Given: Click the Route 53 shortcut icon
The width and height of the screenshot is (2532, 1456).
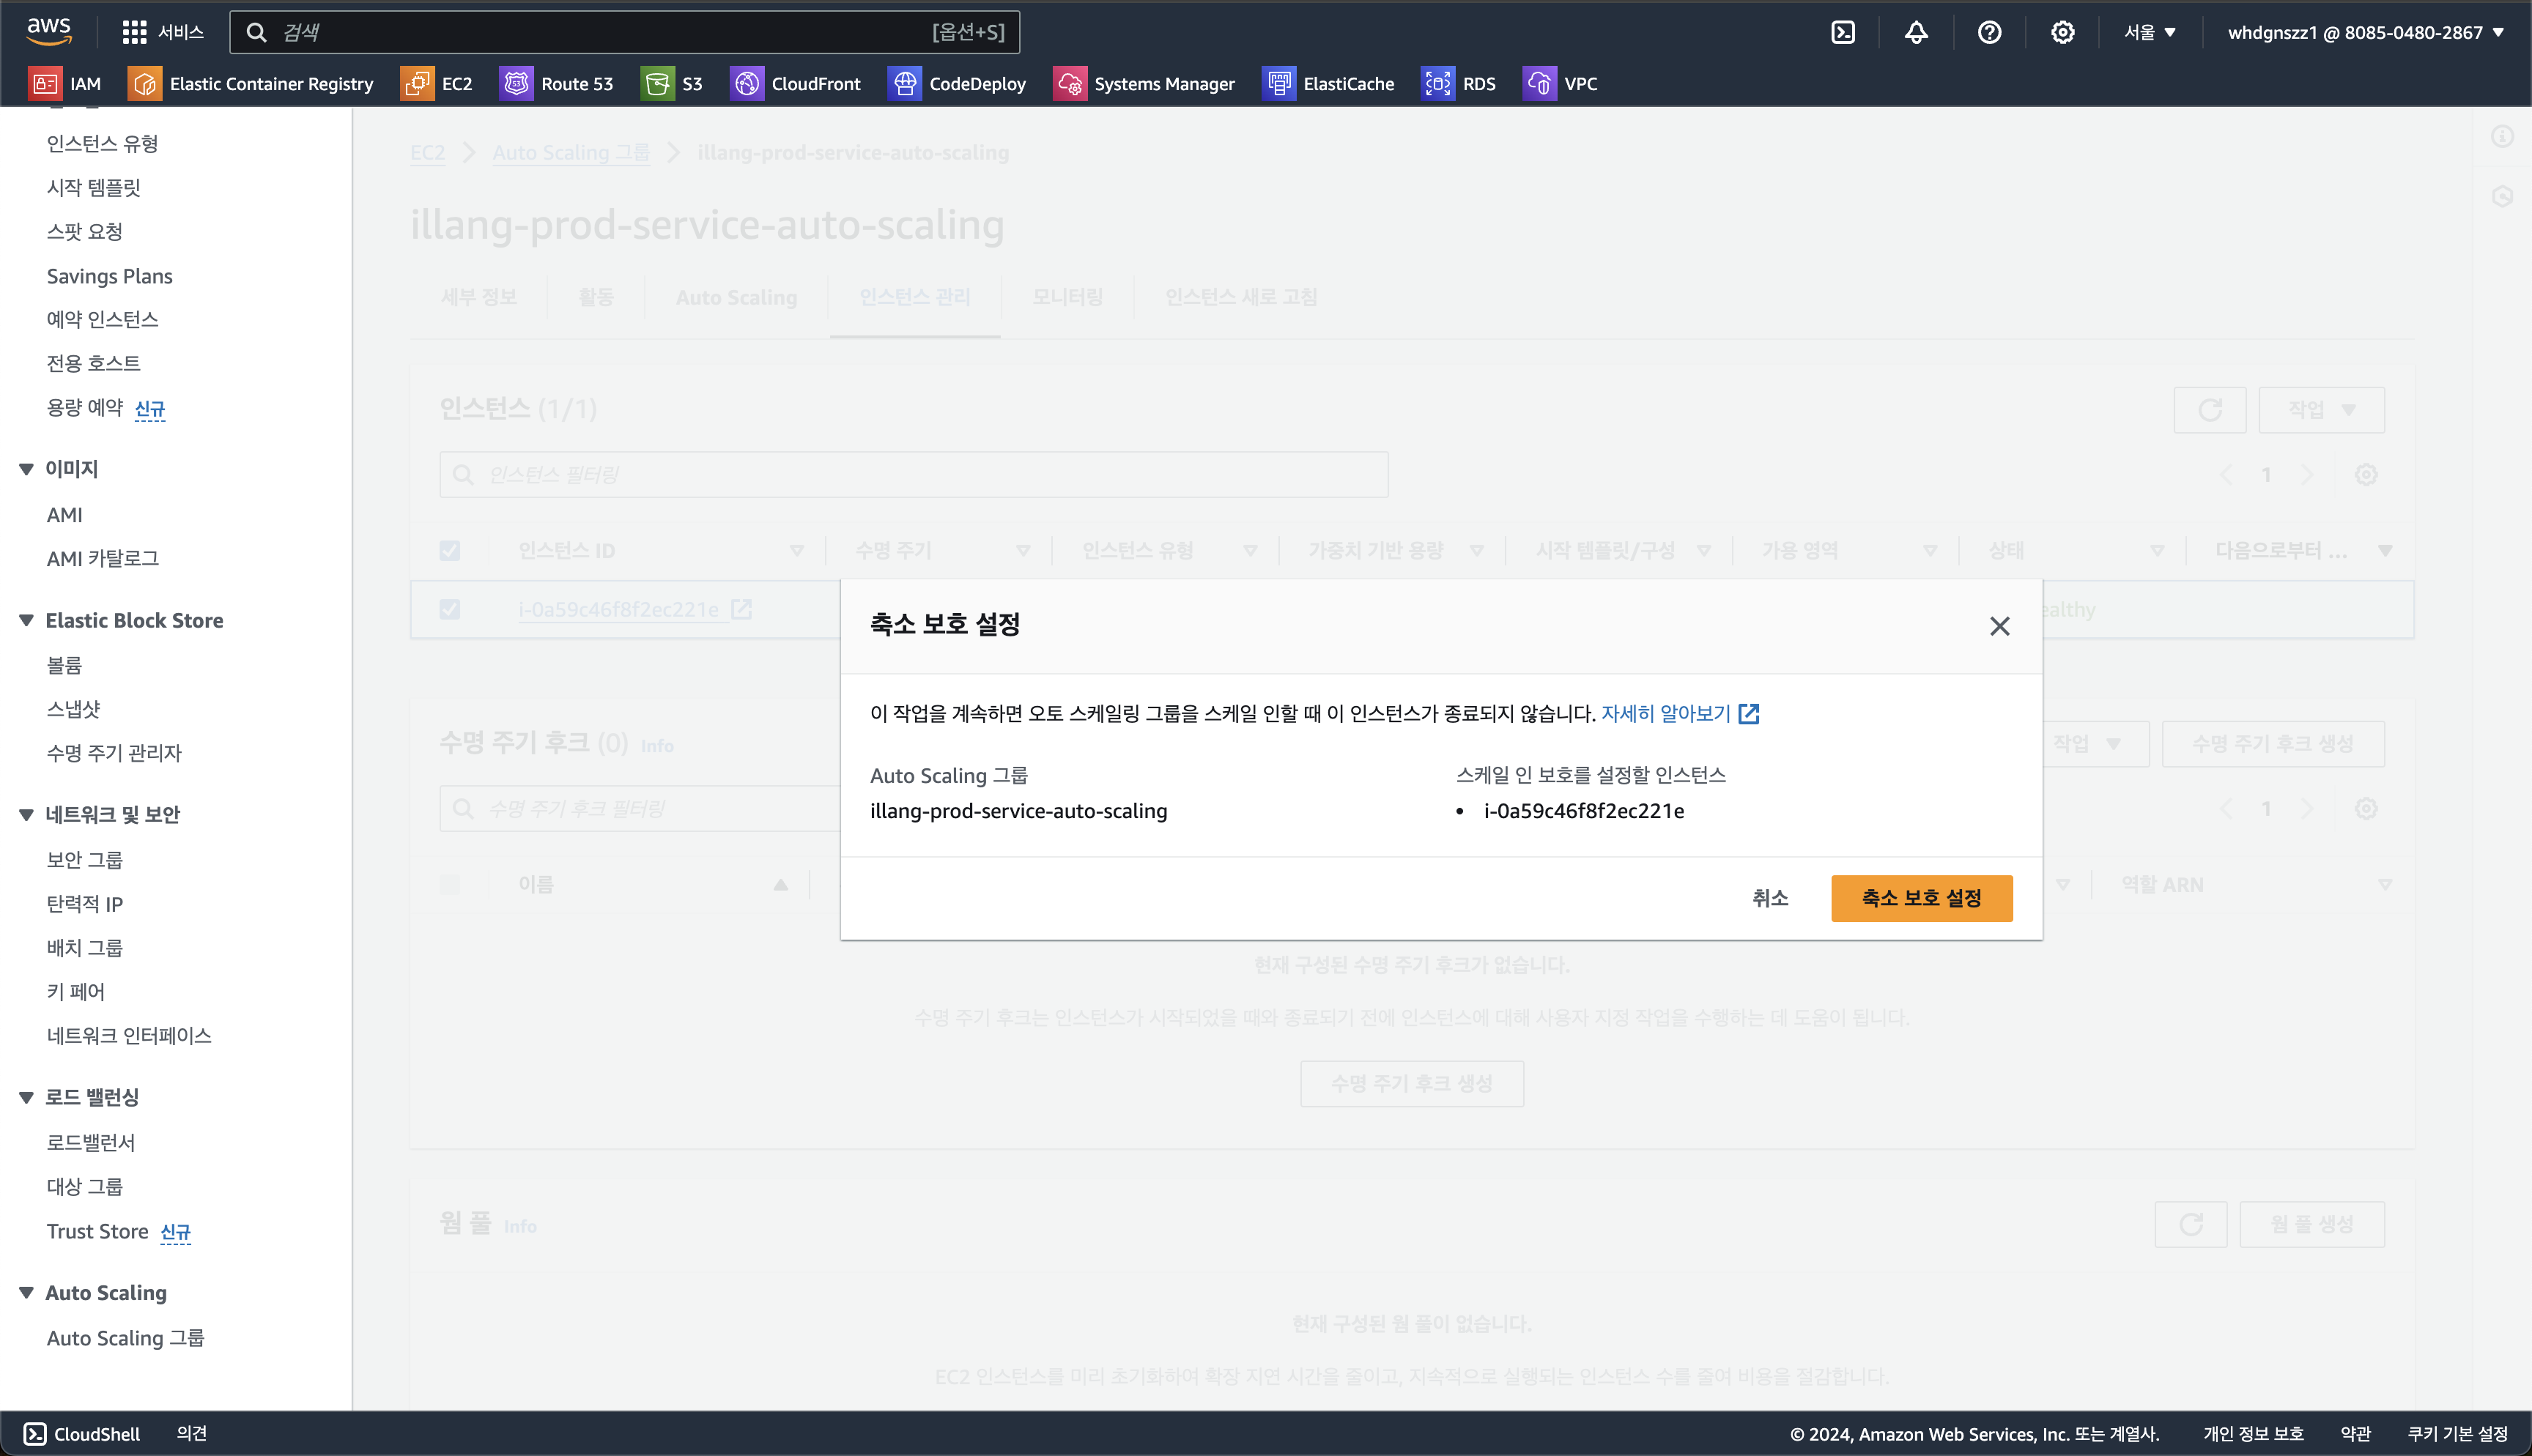Looking at the screenshot, I should [x=516, y=84].
